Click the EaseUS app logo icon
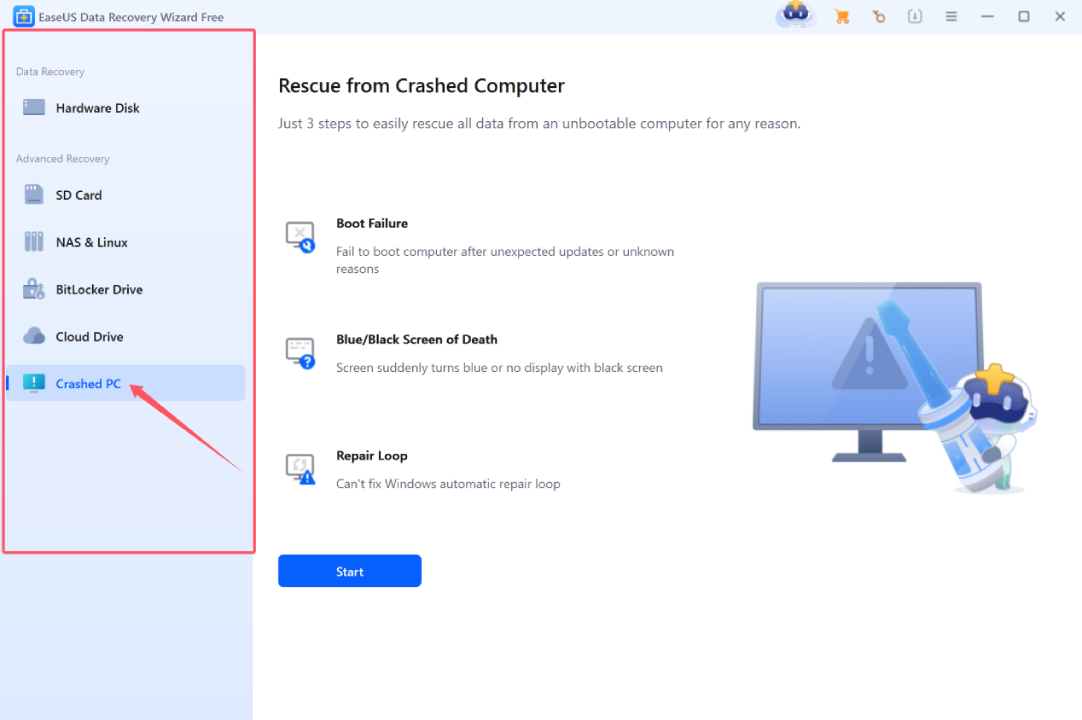 (23, 16)
